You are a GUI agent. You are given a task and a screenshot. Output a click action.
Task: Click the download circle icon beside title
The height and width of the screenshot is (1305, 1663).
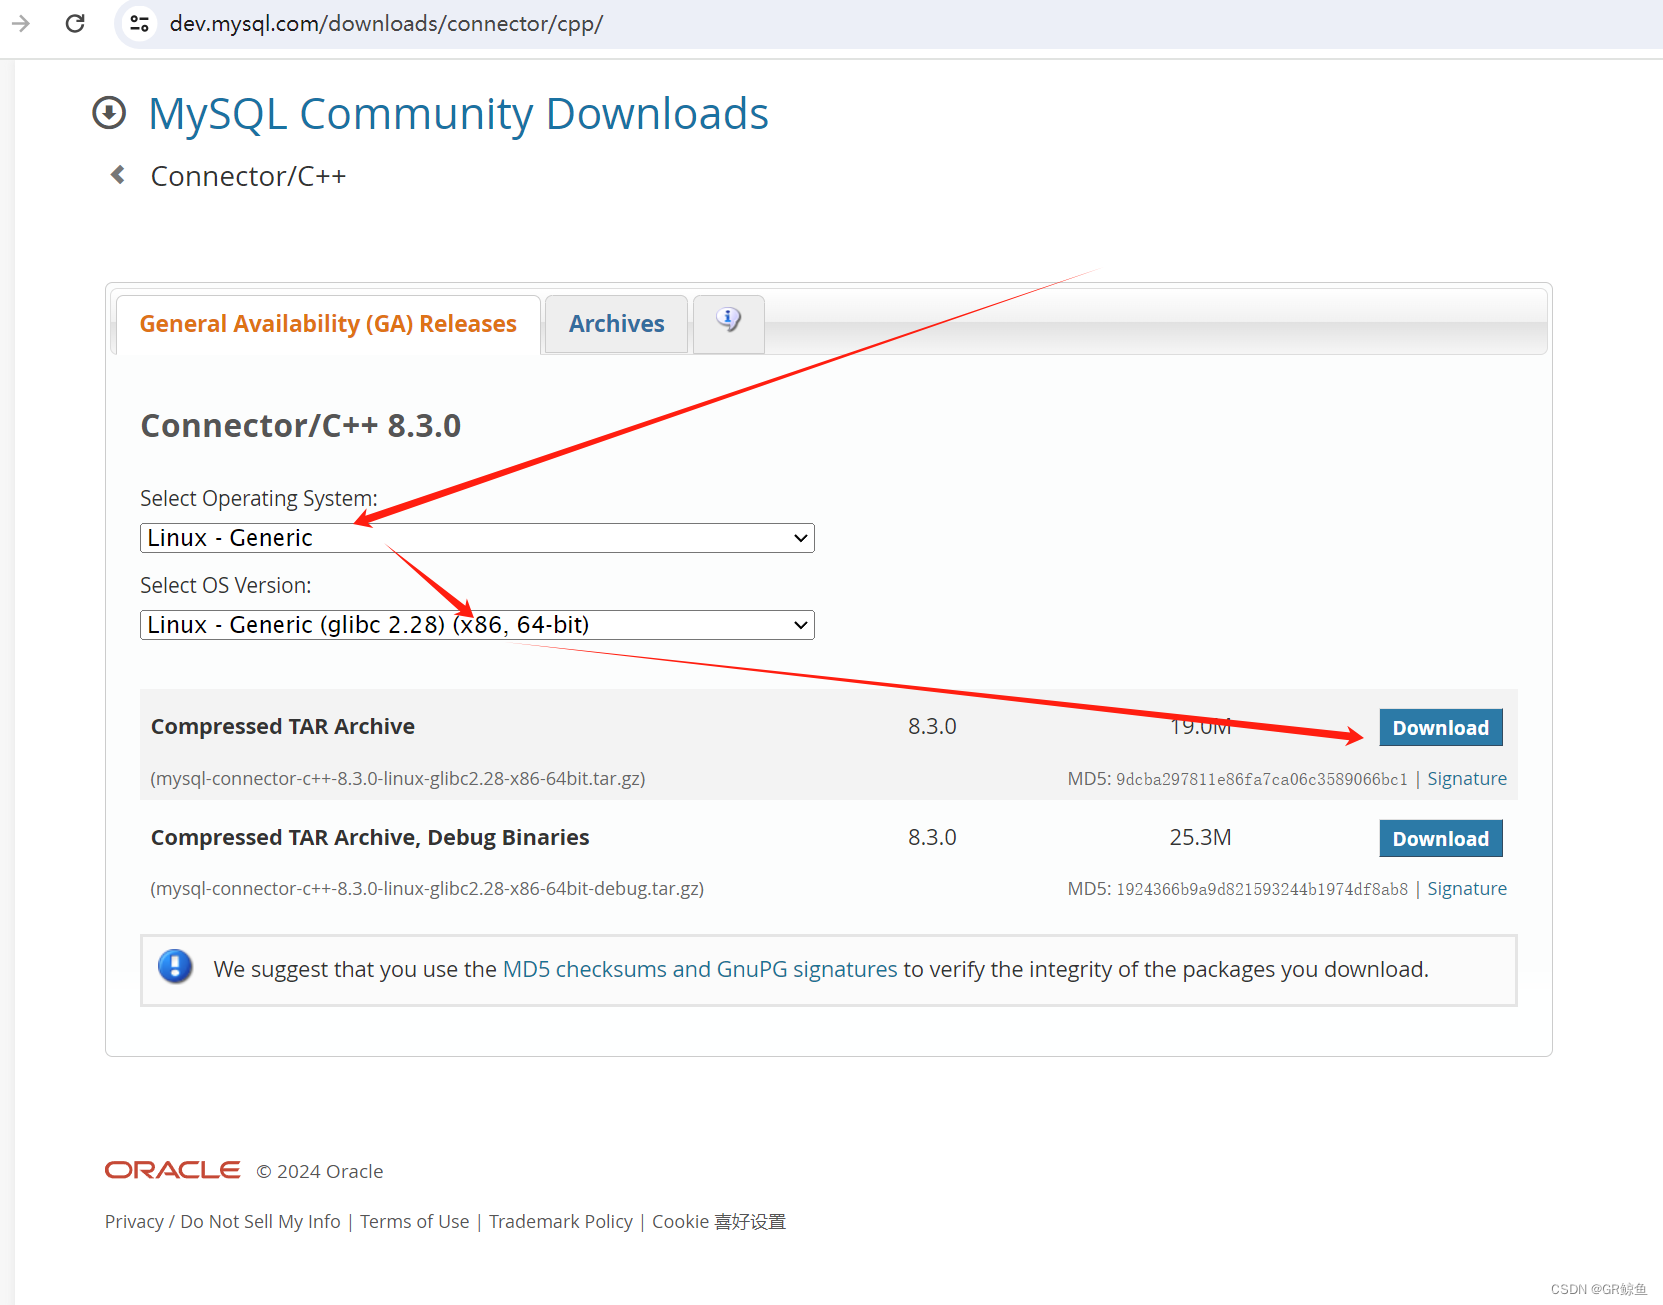click(109, 113)
